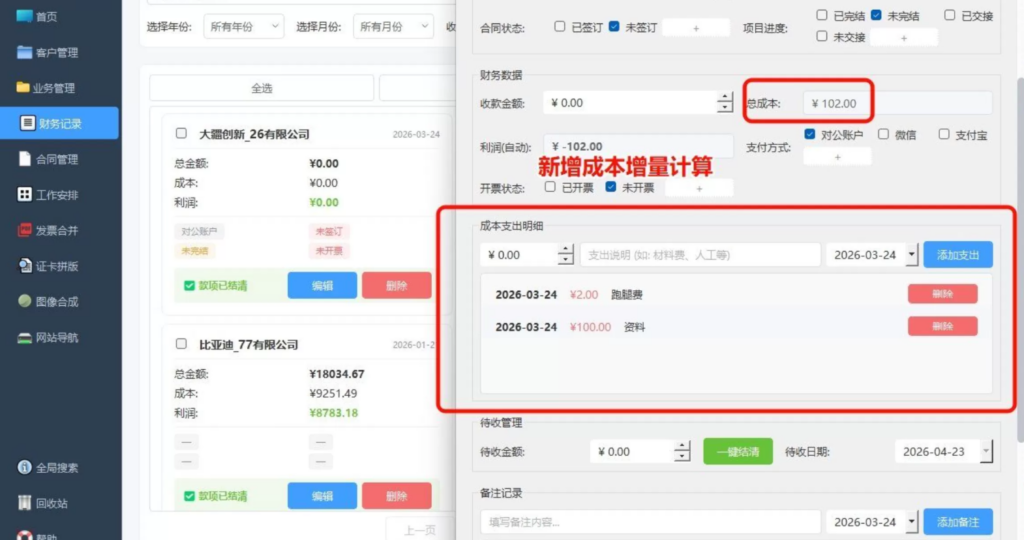
Task: Click the 网站导航 icon in sidebar
Action: pos(24,338)
